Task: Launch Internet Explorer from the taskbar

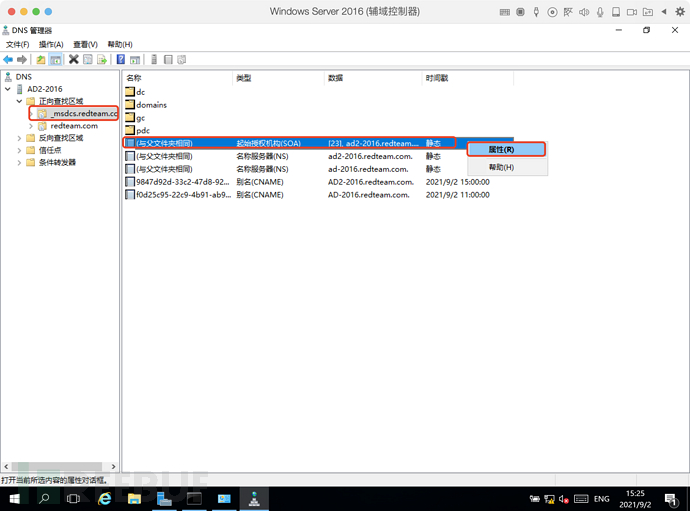Action: coord(105,499)
